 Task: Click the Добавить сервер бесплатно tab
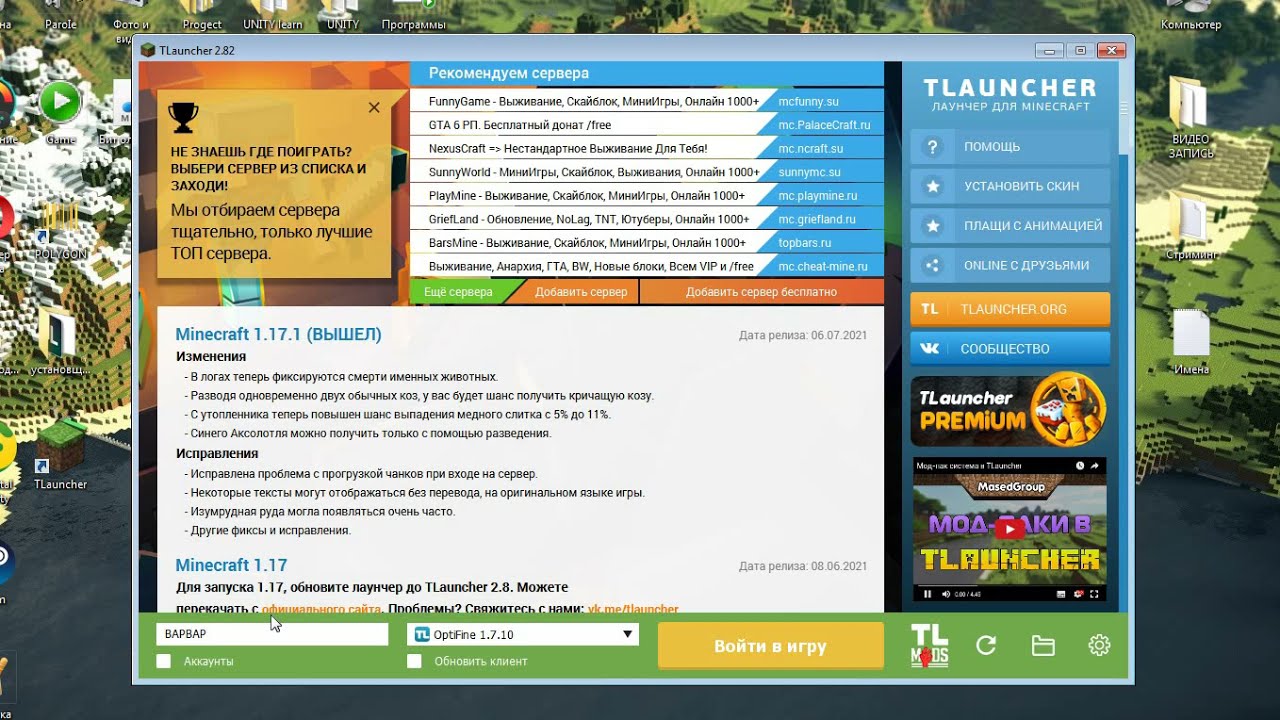(x=761, y=292)
